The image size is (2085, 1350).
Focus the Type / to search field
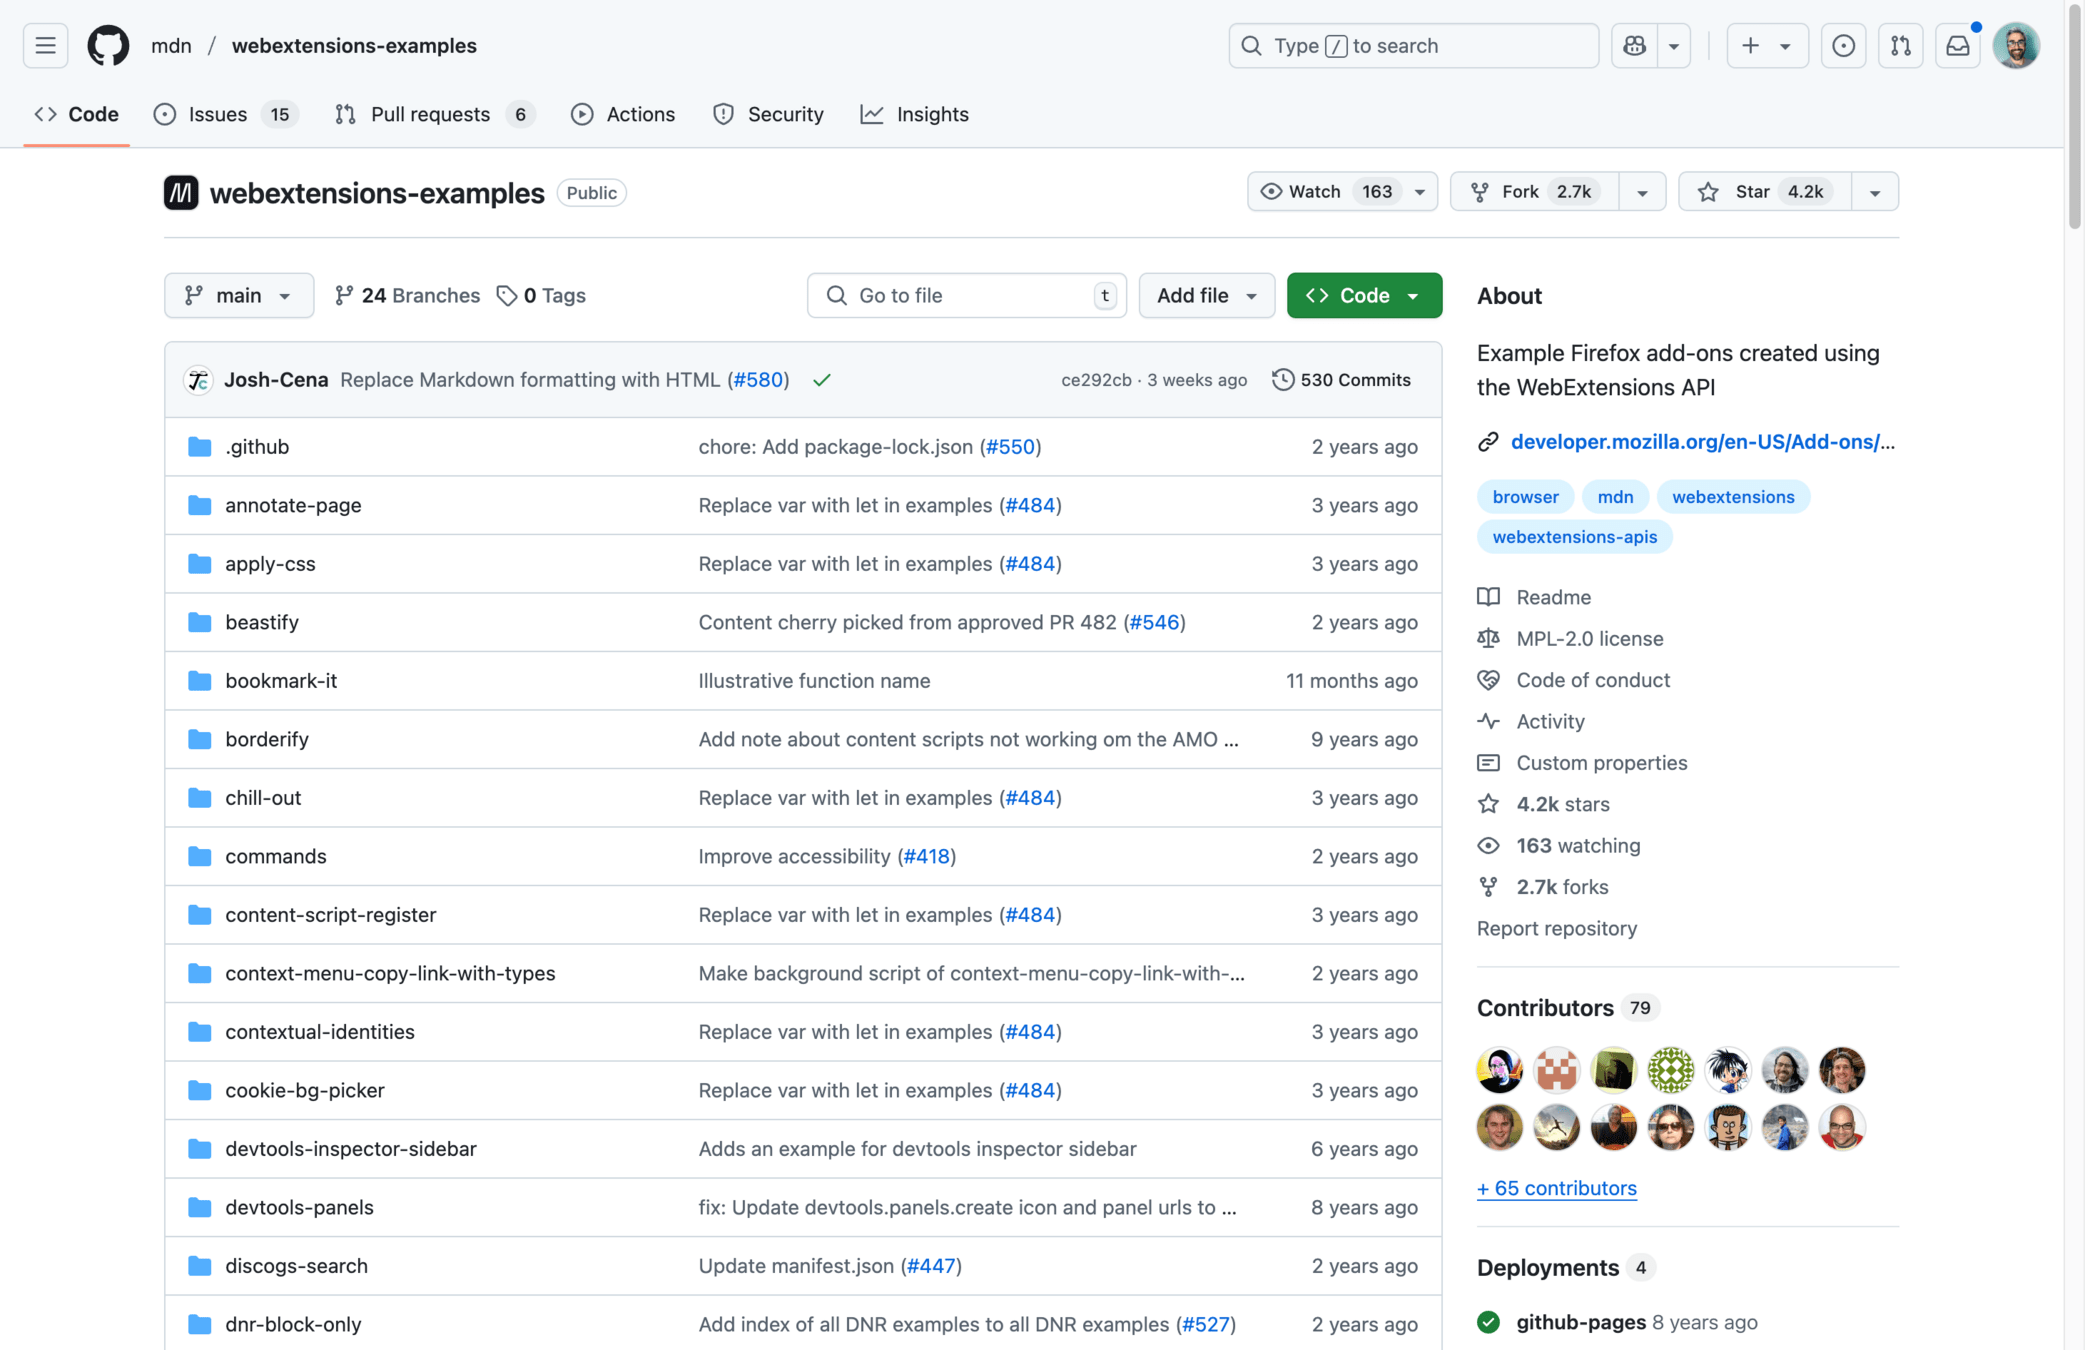tap(1413, 45)
